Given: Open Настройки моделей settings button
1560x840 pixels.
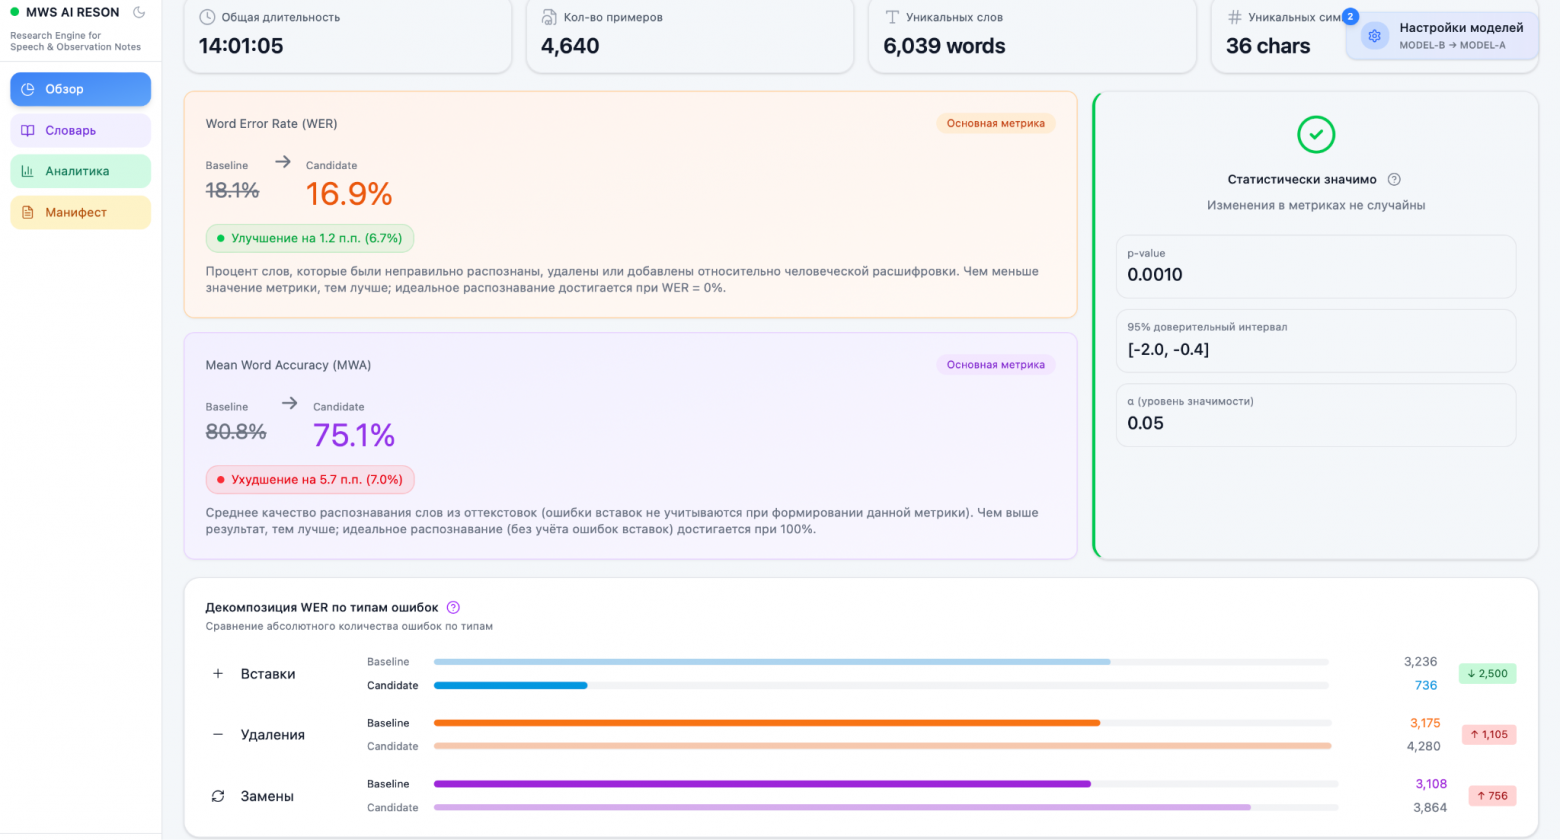Looking at the screenshot, I should point(1442,36).
